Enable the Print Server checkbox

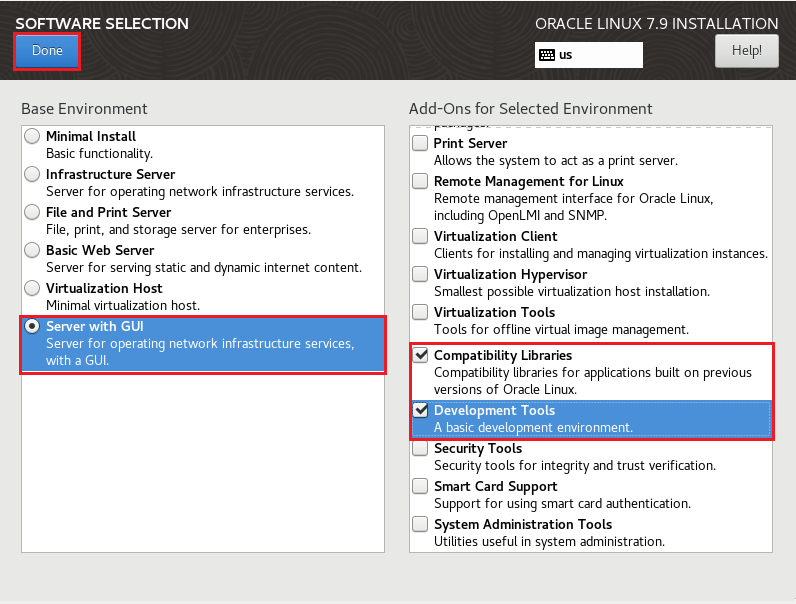click(420, 143)
